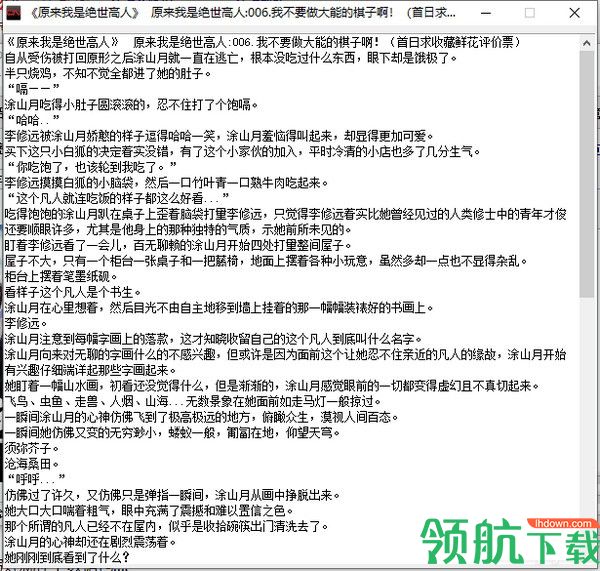
Task: Click the line 沧海桑田。
Action: click(32, 464)
